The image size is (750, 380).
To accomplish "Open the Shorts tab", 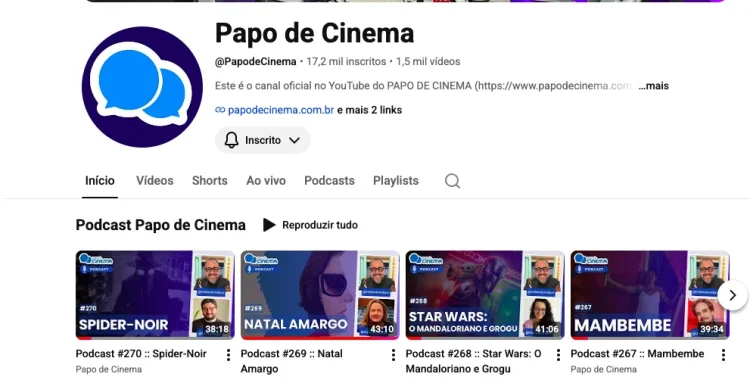I will (x=210, y=181).
